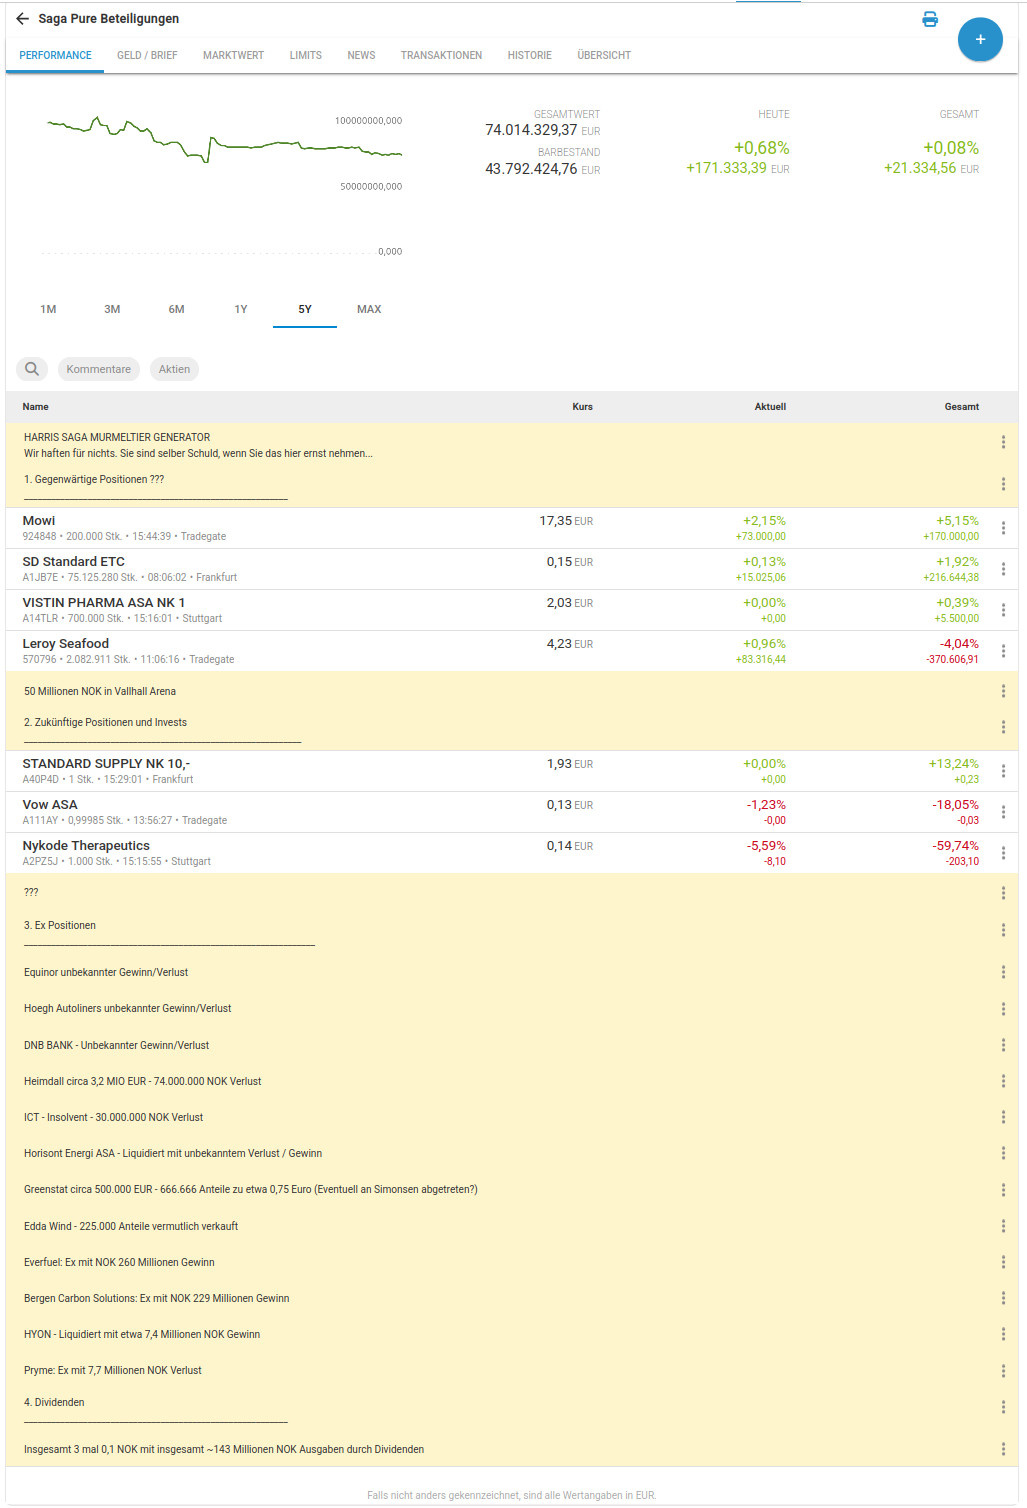Screen dimensions: 1027x1508
Task: Open three-dot menu for Leroy Seafood row
Action: click(1003, 651)
